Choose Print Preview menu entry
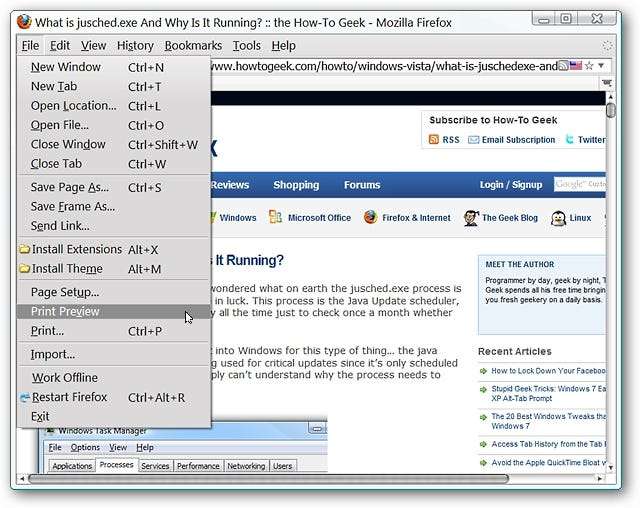The width and height of the screenshot is (640, 508). click(x=114, y=311)
